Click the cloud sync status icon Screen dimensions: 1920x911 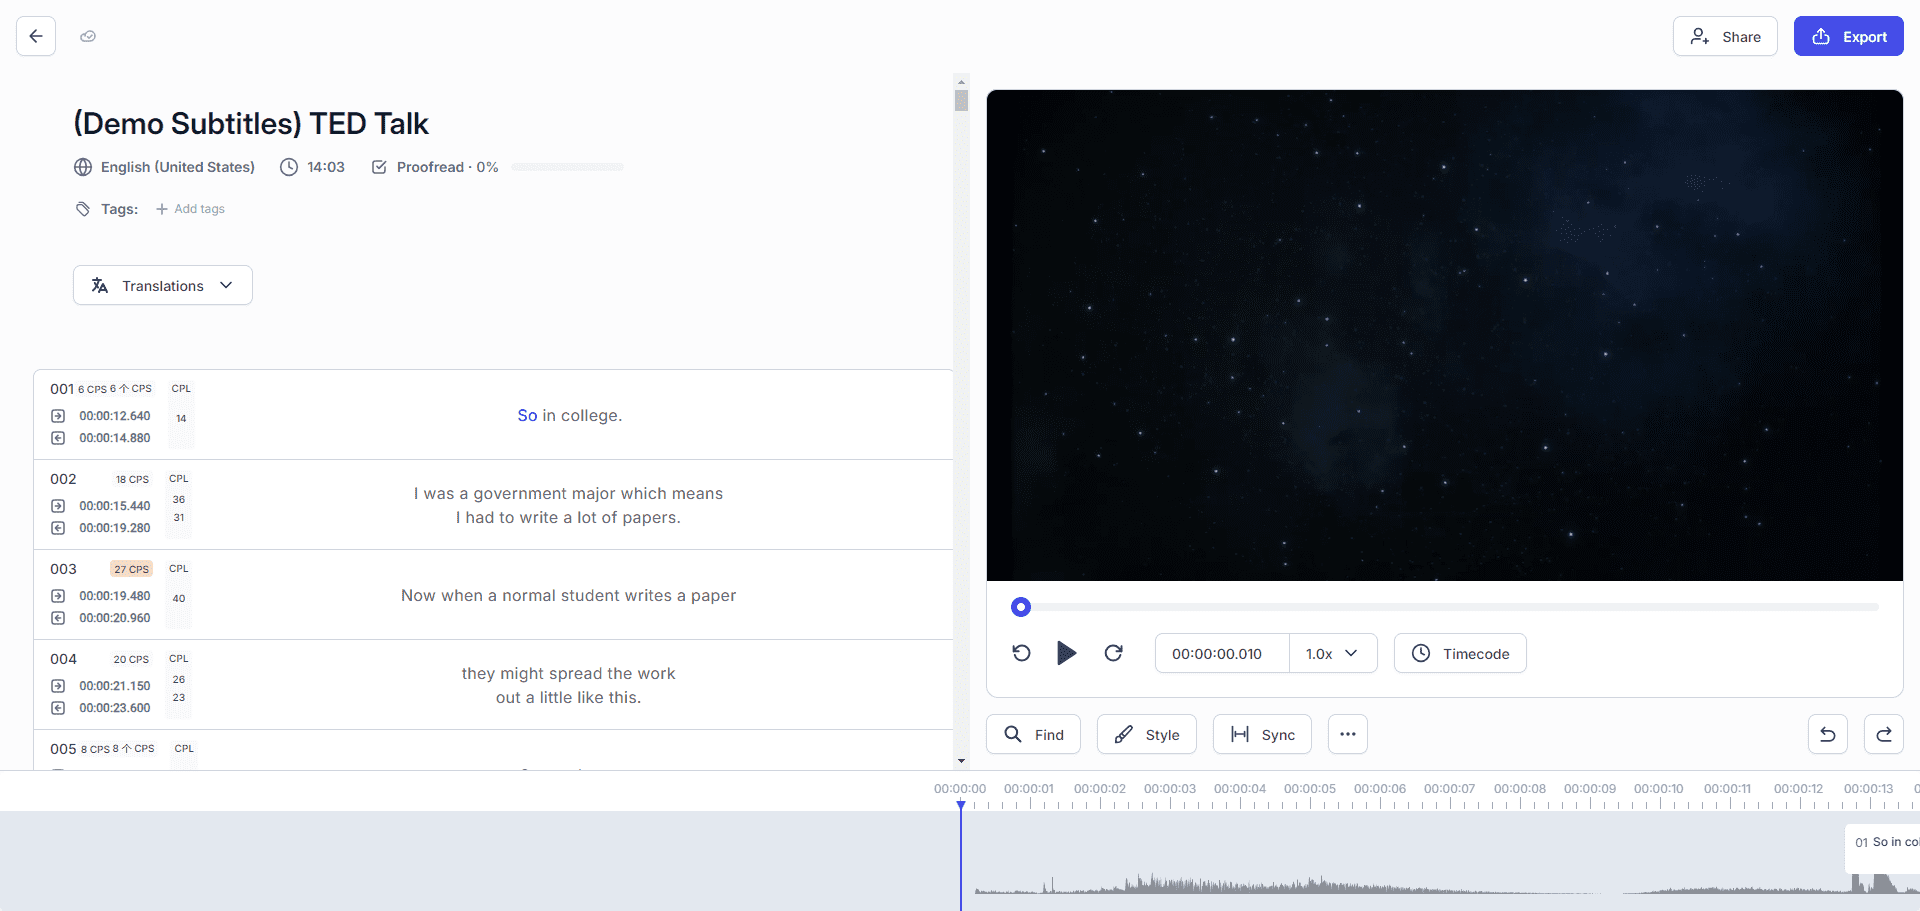[x=88, y=36]
